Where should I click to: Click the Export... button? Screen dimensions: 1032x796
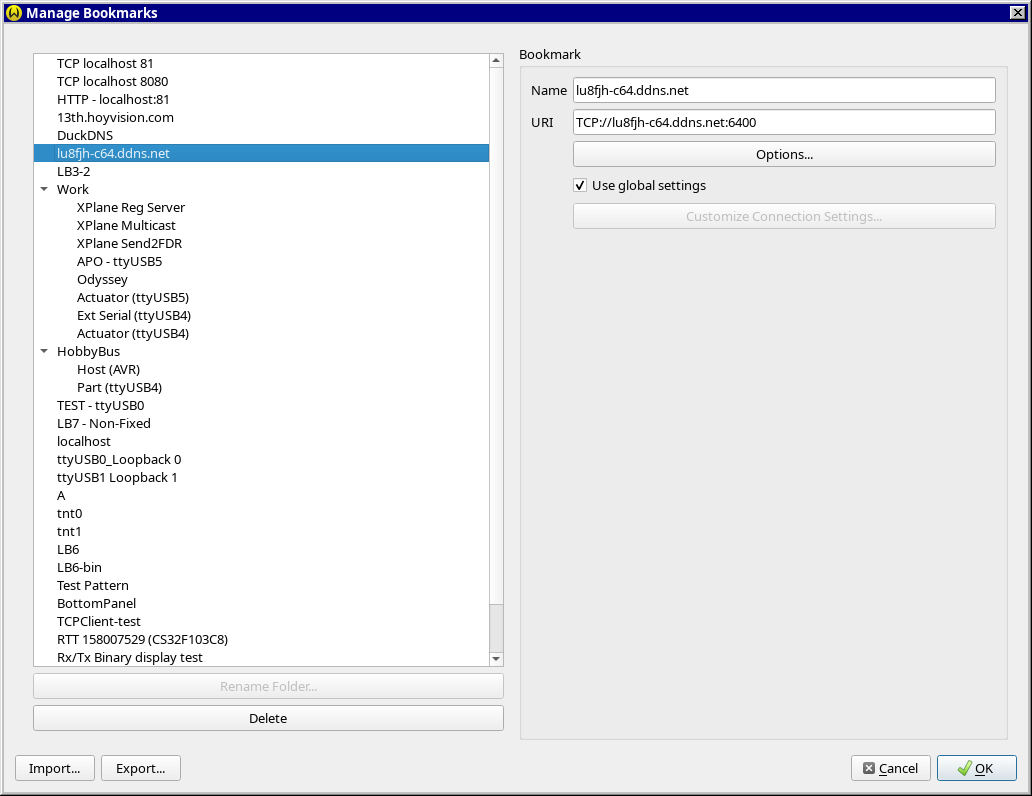tap(141, 768)
